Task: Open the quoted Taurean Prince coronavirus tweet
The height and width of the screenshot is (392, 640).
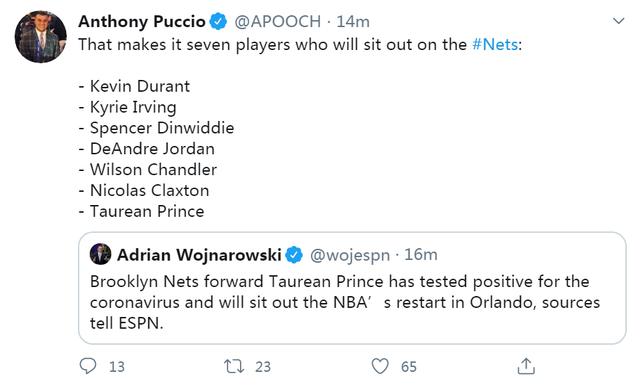Action: tap(352, 288)
